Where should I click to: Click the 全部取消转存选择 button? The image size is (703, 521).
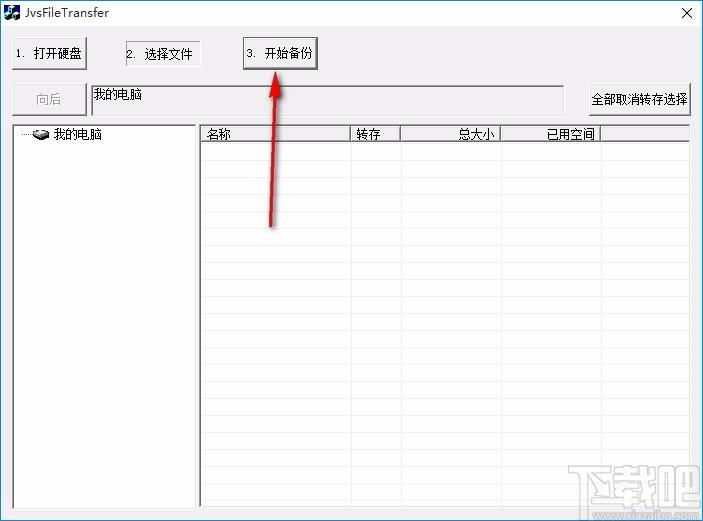coord(639,99)
